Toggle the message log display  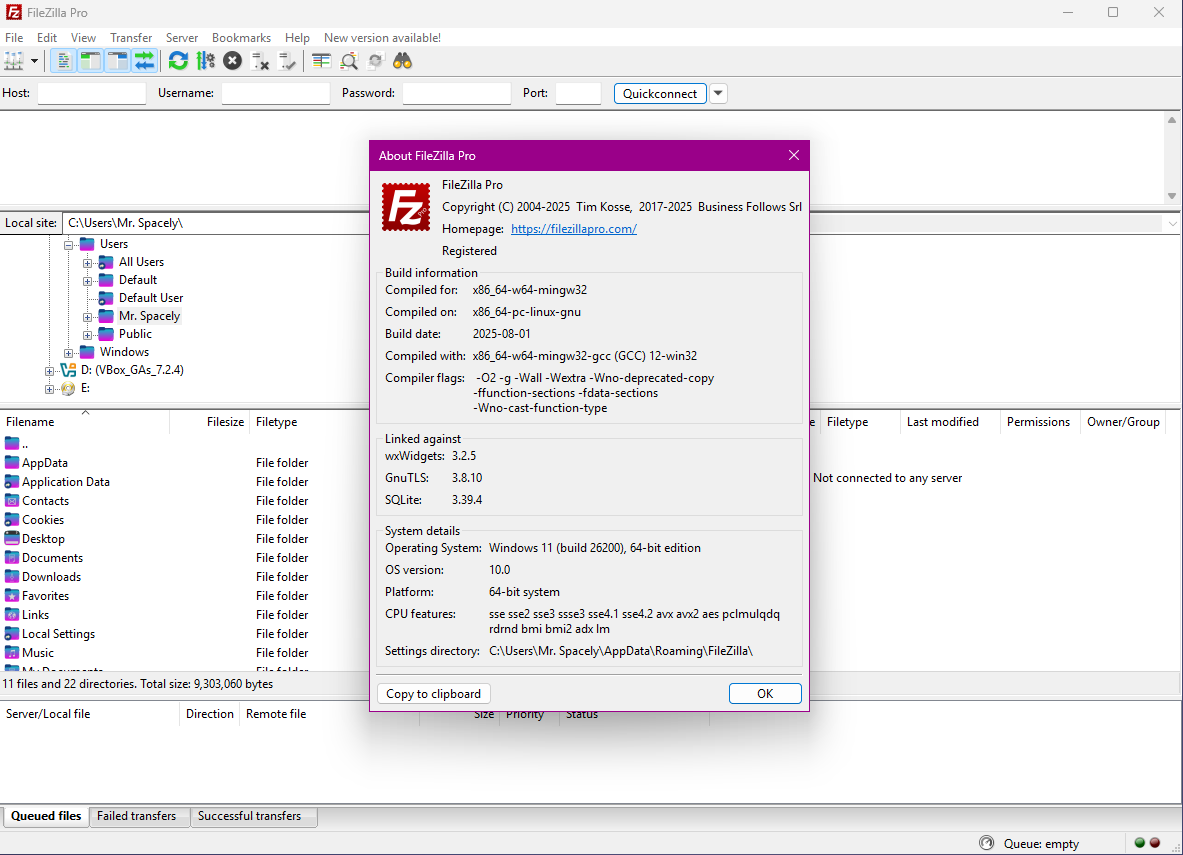[x=63, y=61]
